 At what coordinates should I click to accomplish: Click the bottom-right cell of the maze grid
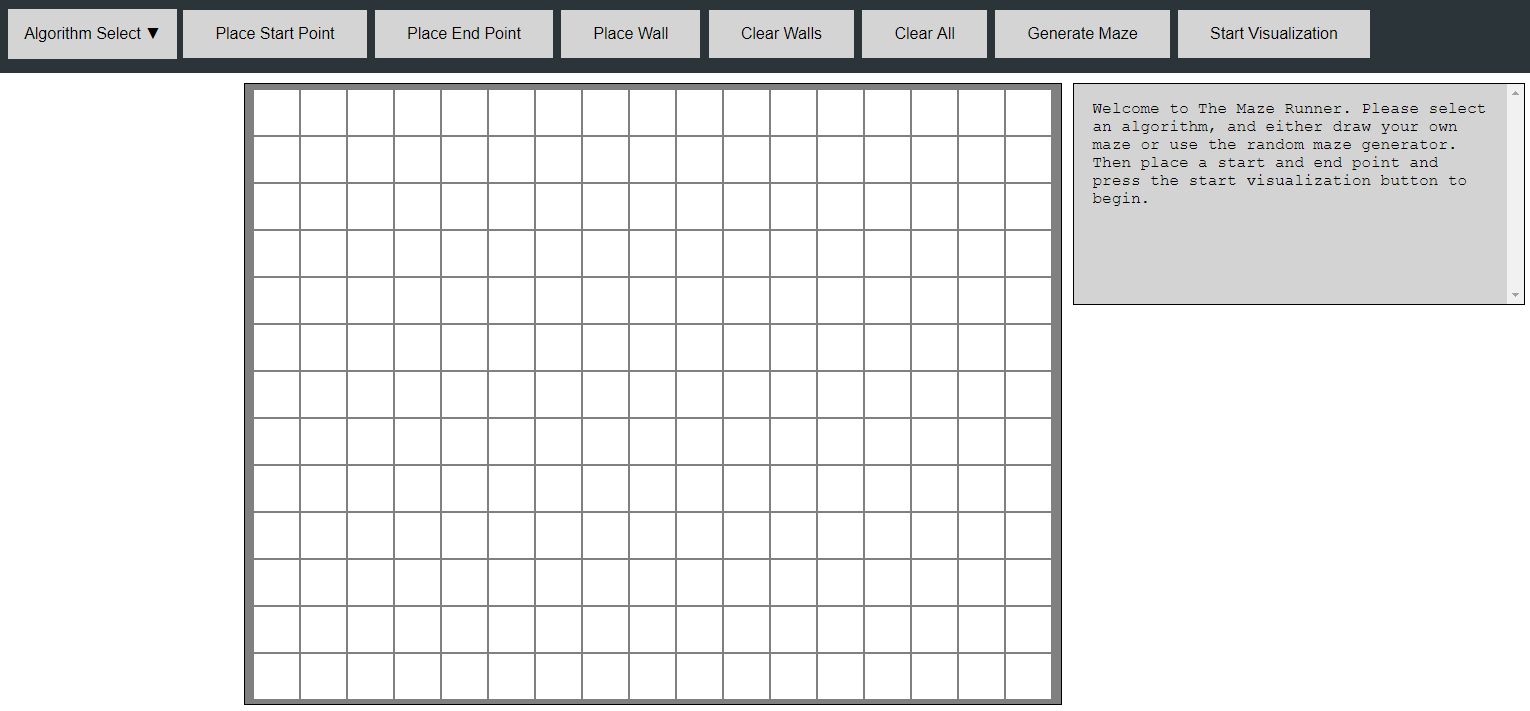pos(1028,676)
